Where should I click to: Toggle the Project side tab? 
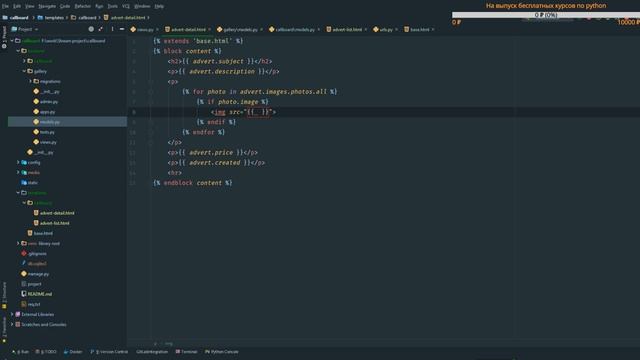click(x=4, y=38)
